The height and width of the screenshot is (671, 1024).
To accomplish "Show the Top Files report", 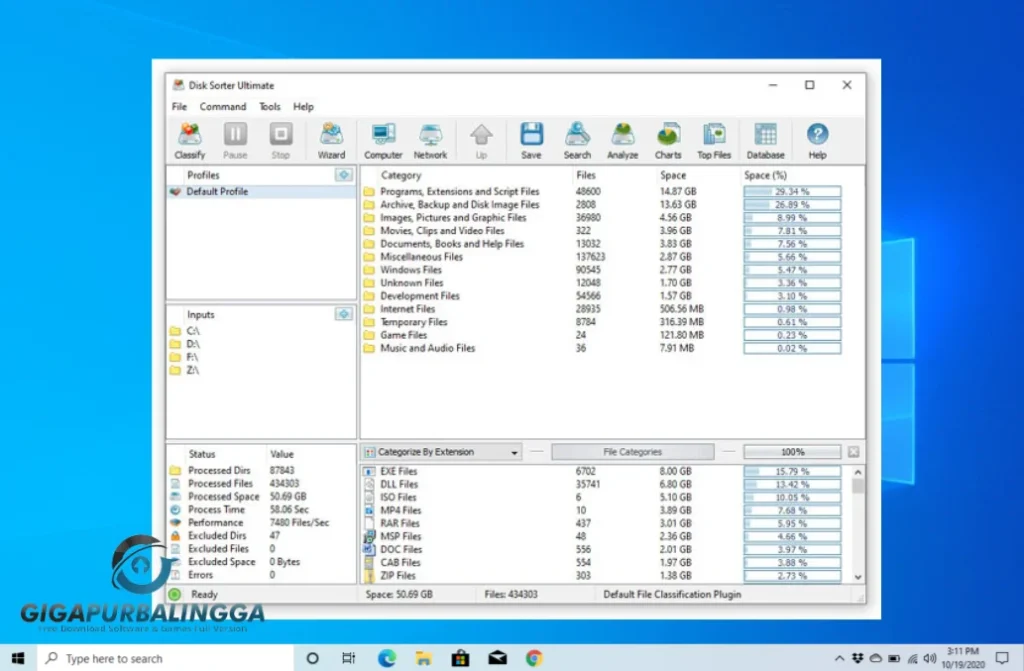I will pyautogui.click(x=713, y=140).
